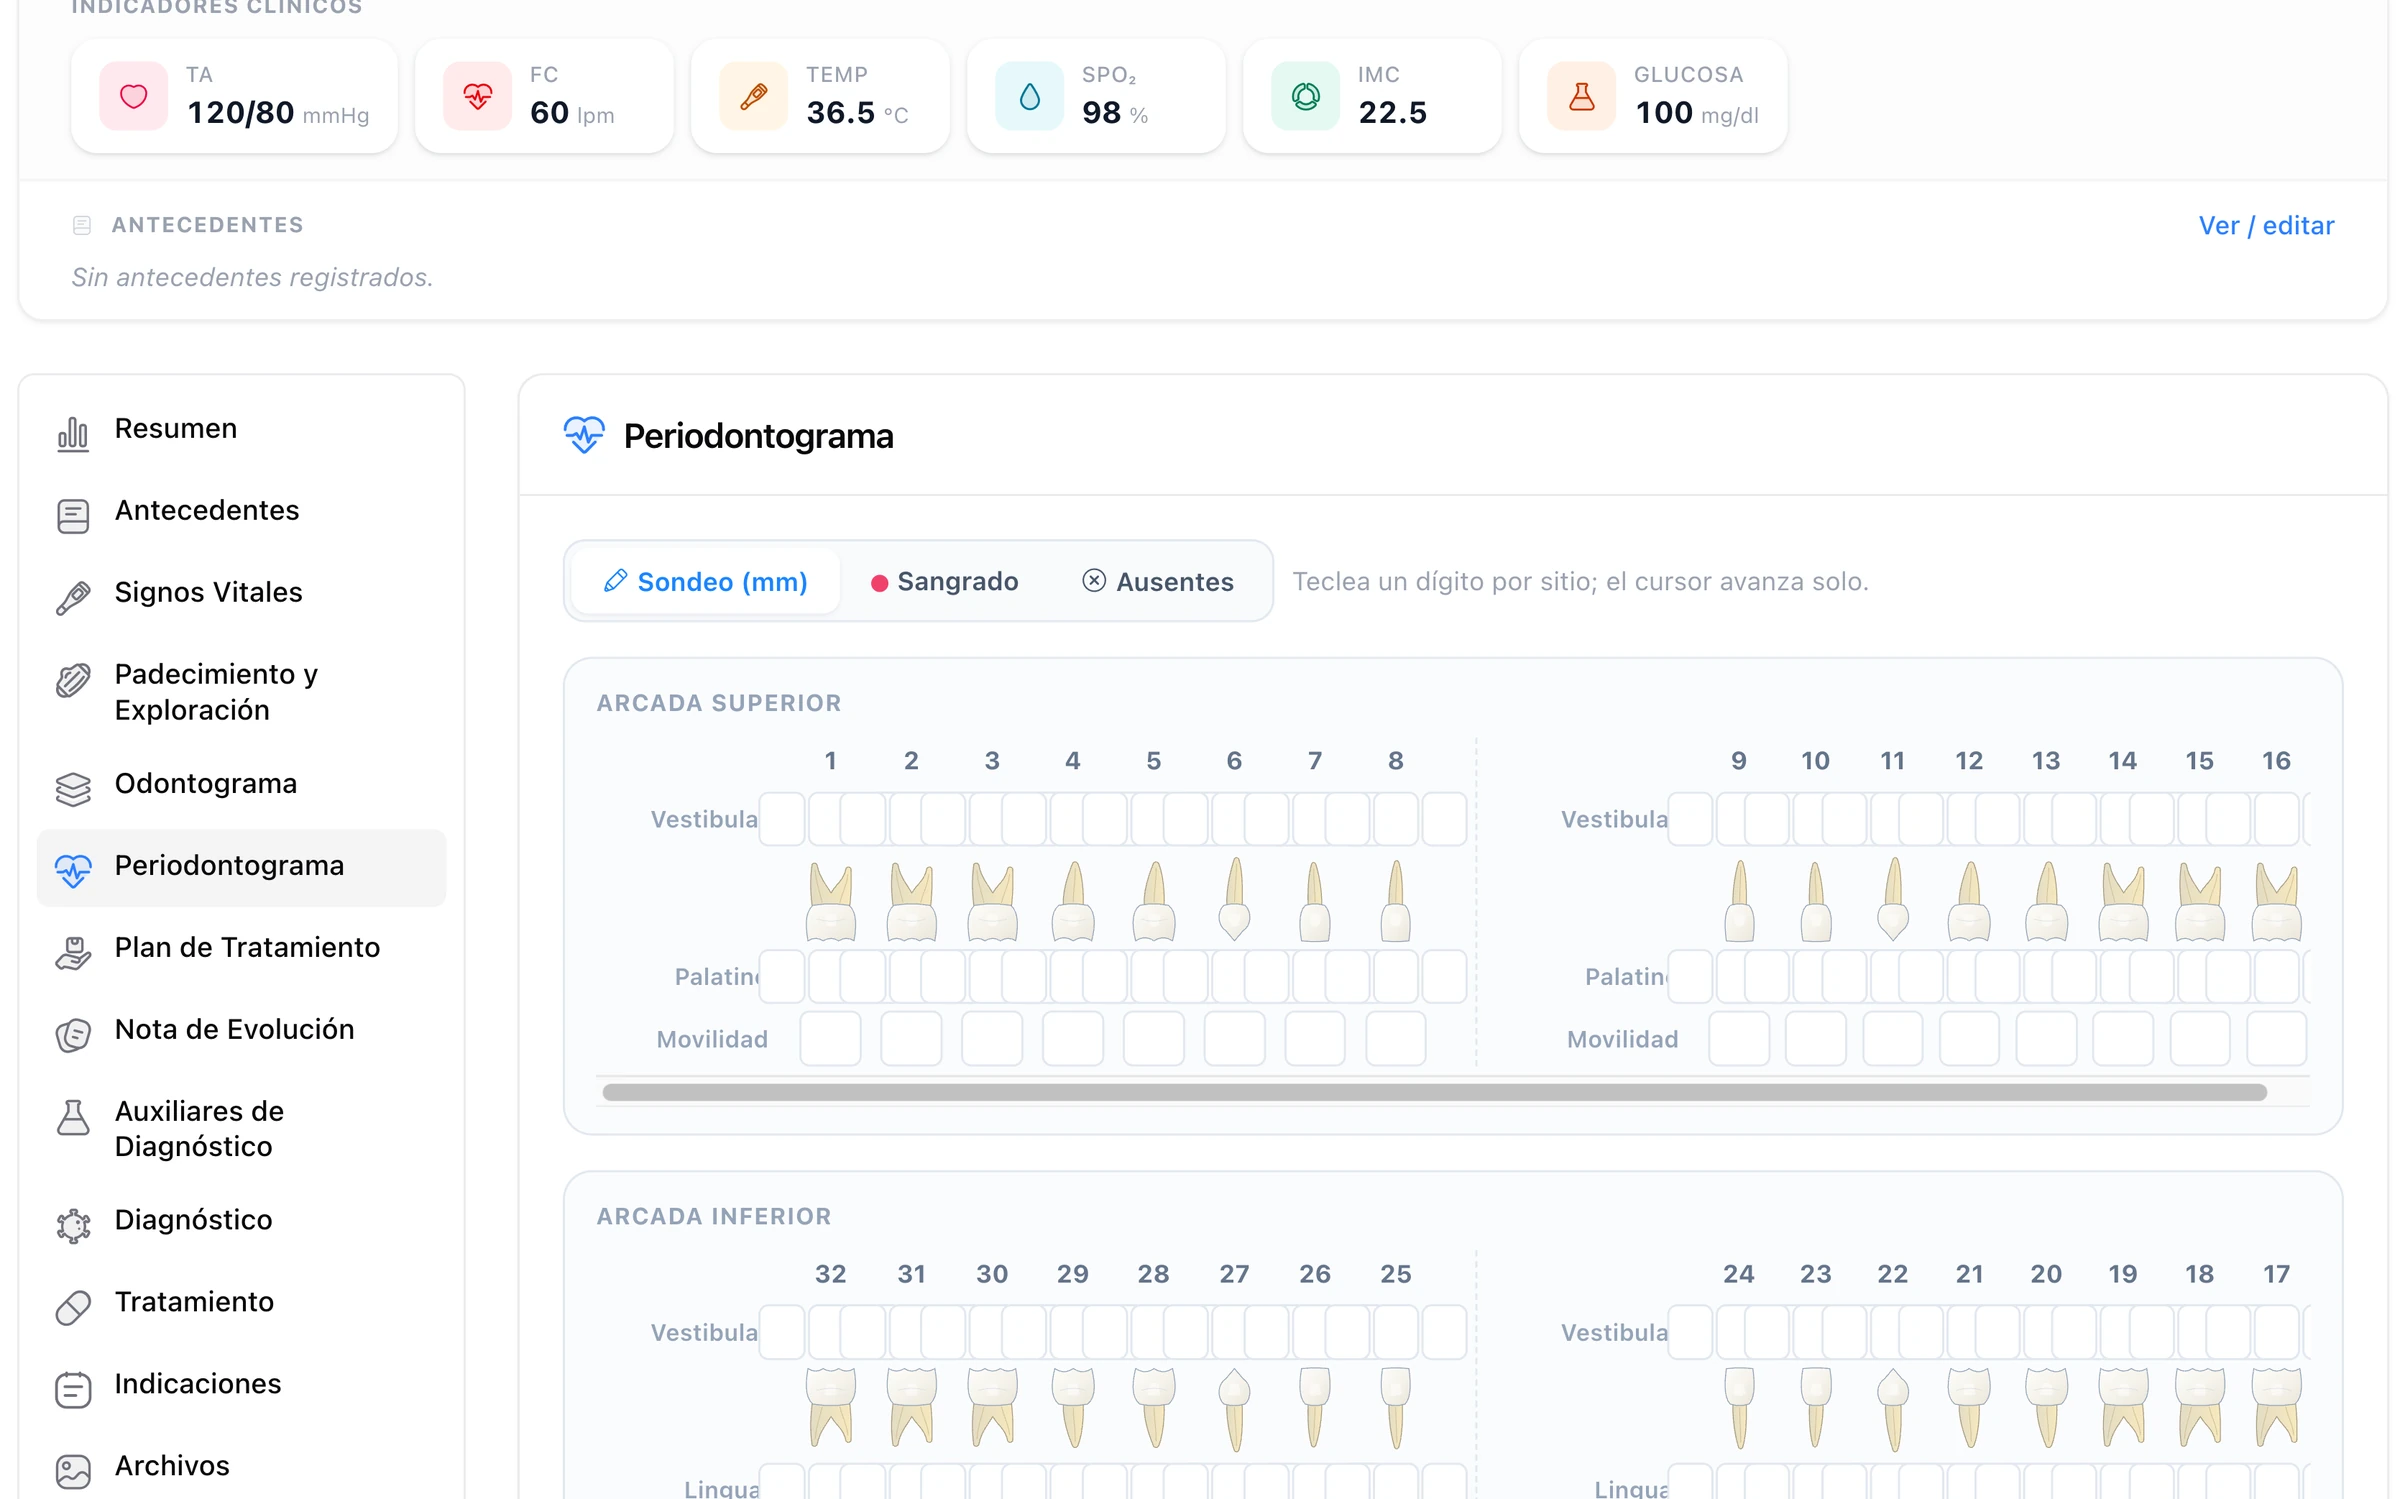The height and width of the screenshot is (1499, 2400).
Task: Click the Antecedentes card header icon
Action: pos(82,226)
